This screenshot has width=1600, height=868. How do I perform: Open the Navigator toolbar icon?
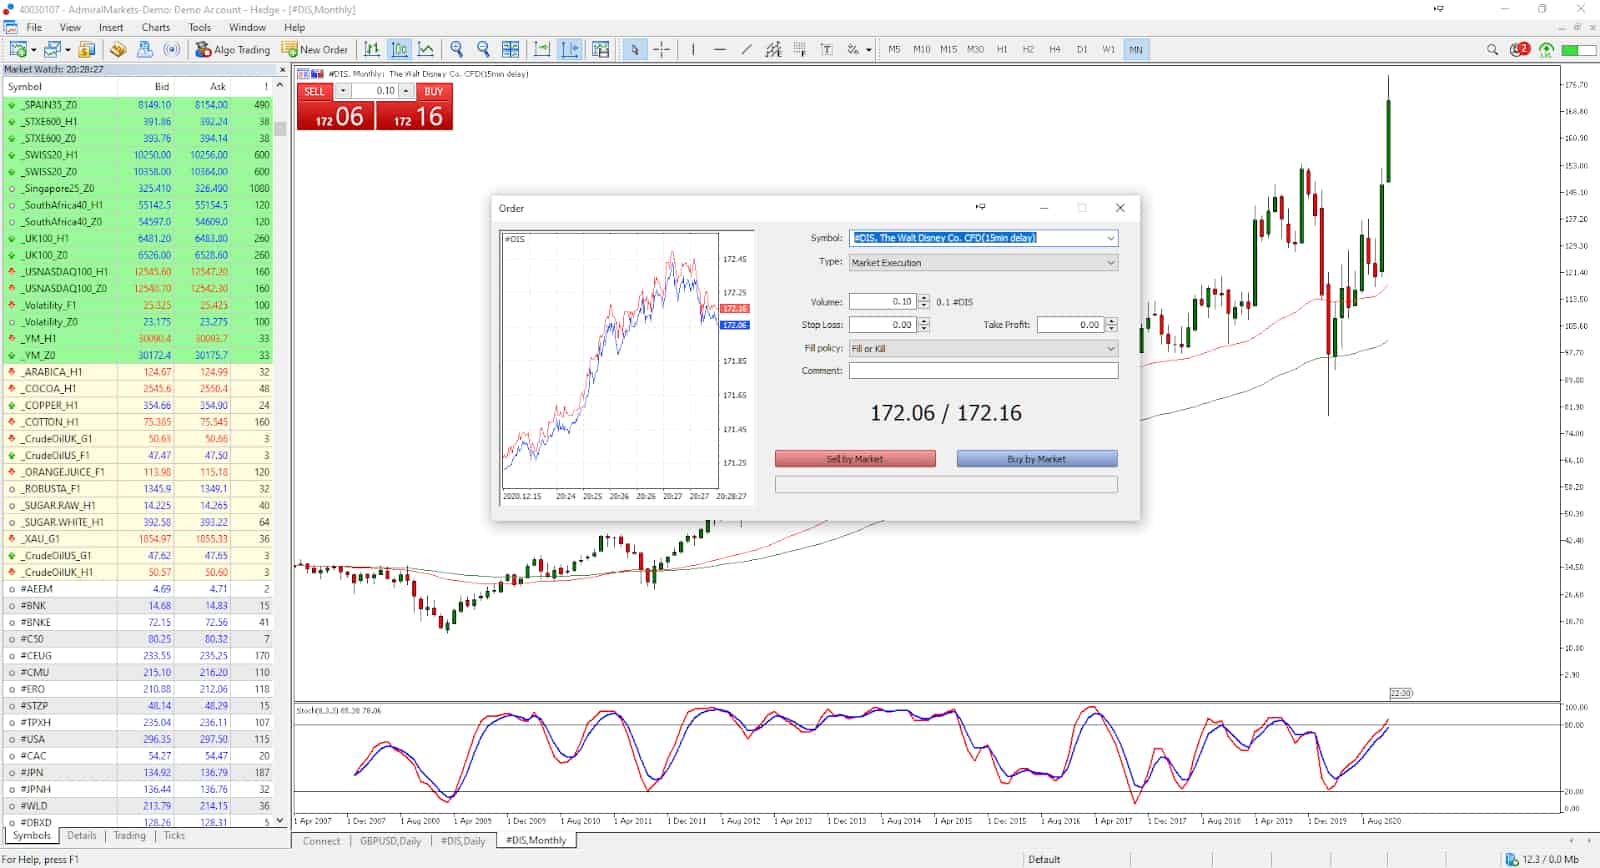(118, 49)
